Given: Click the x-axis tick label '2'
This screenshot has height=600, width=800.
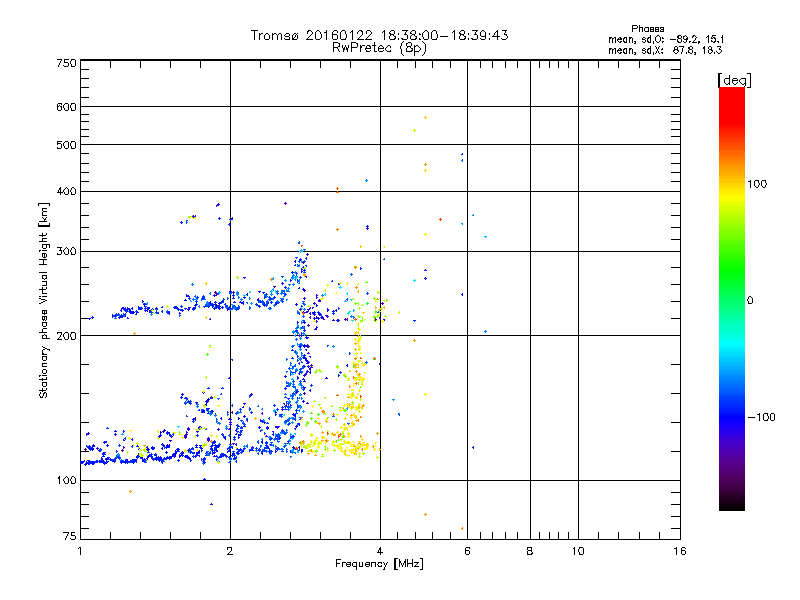Looking at the screenshot, I should click(230, 551).
